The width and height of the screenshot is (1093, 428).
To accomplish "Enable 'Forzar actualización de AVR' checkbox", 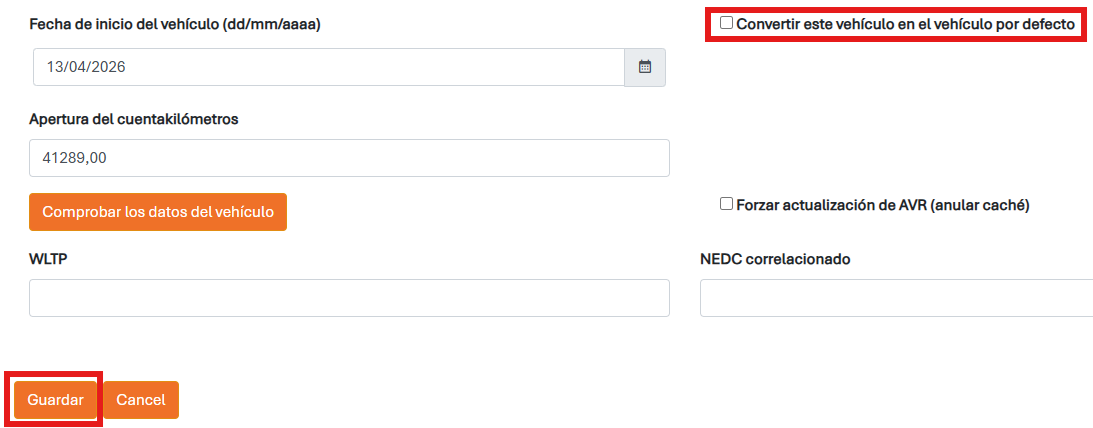I will click(x=727, y=204).
